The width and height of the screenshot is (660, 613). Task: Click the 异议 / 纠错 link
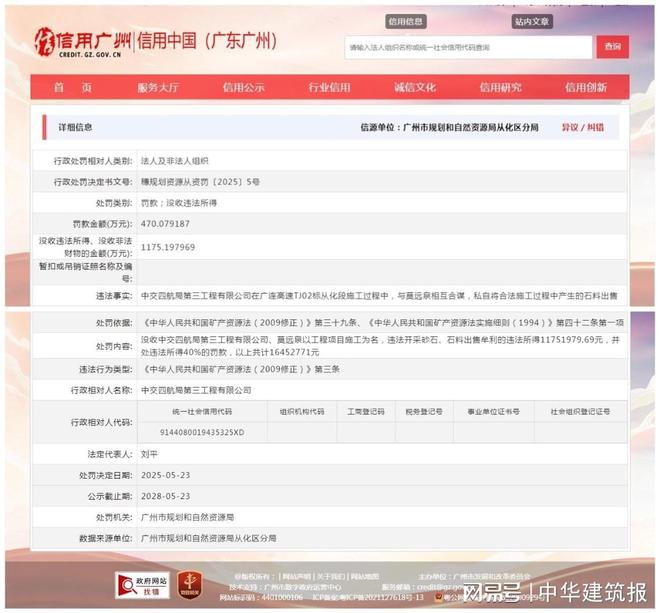(x=583, y=127)
